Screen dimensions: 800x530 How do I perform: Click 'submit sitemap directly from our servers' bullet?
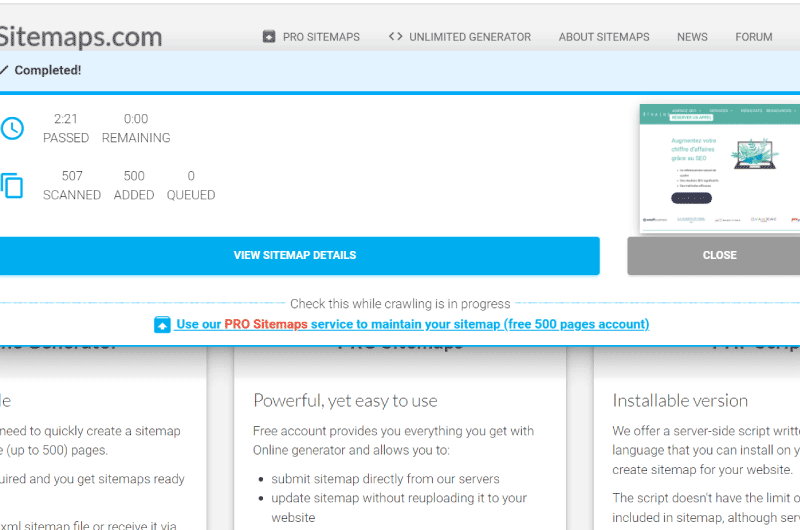(385, 479)
